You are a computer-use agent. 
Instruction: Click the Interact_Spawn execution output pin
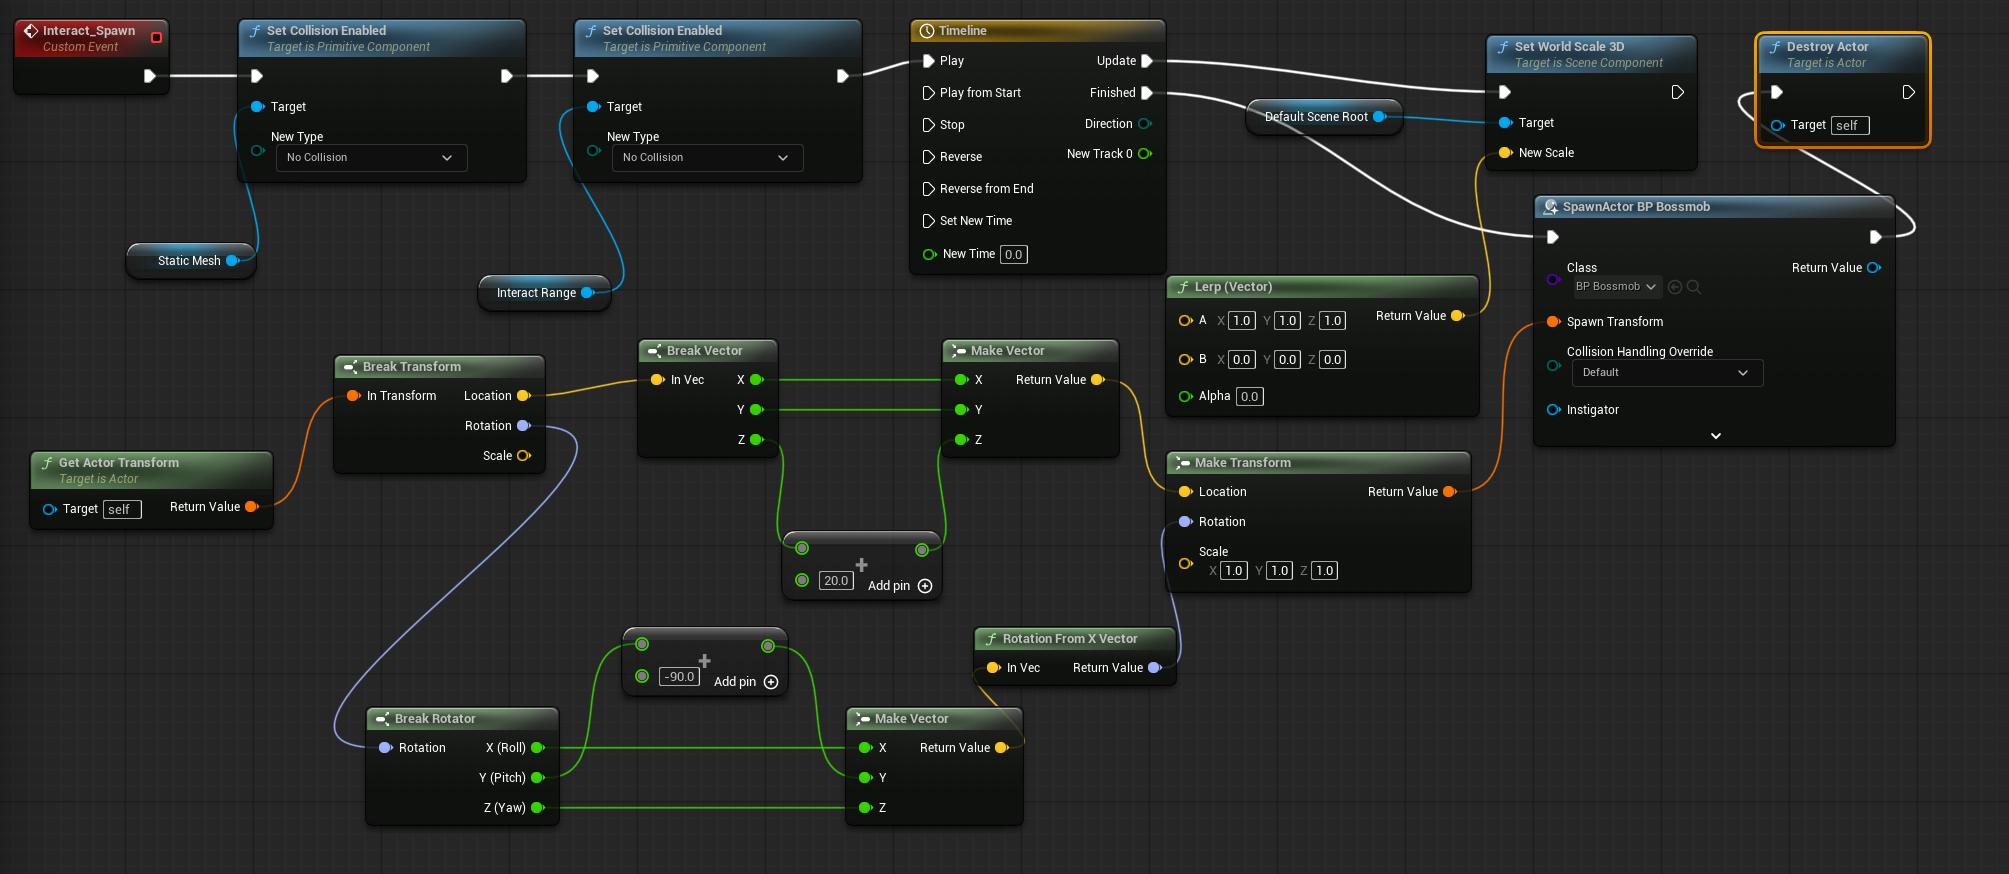coord(150,76)
